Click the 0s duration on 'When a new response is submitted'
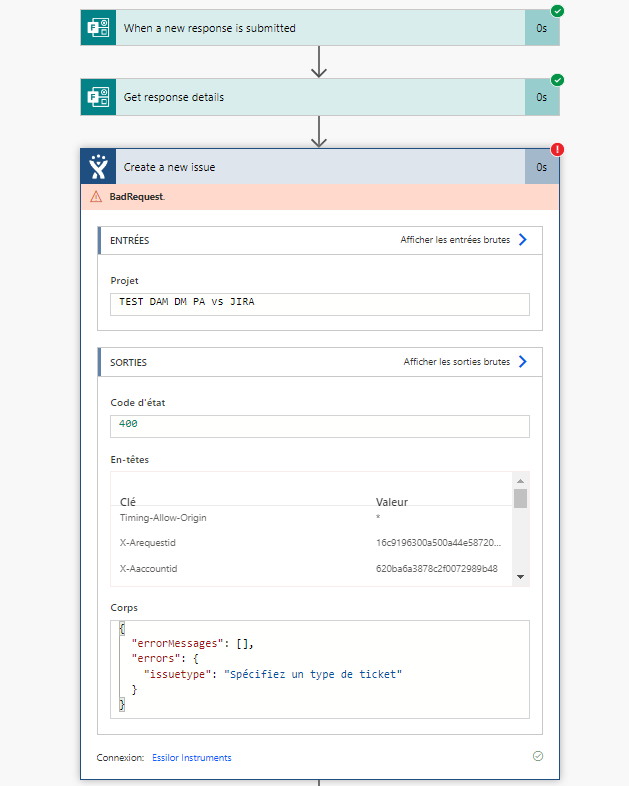629x786 pixels. 541,28
